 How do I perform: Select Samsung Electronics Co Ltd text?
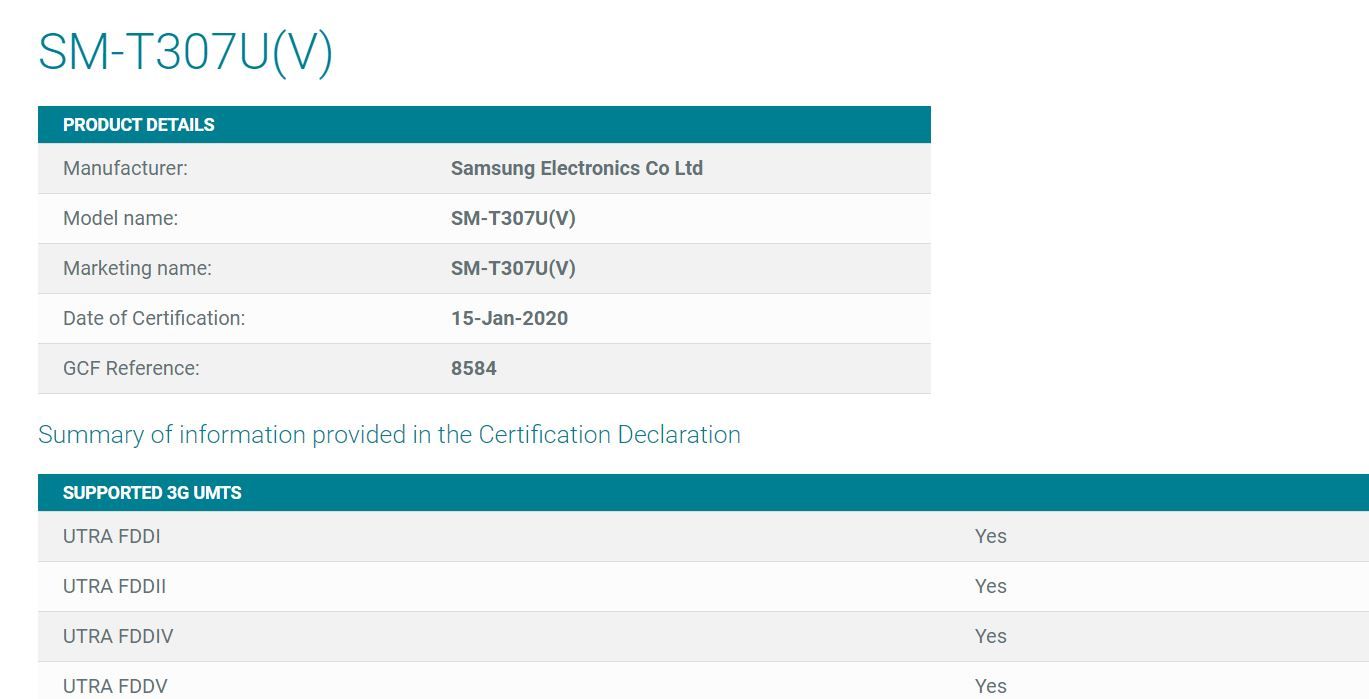(577, 168)
